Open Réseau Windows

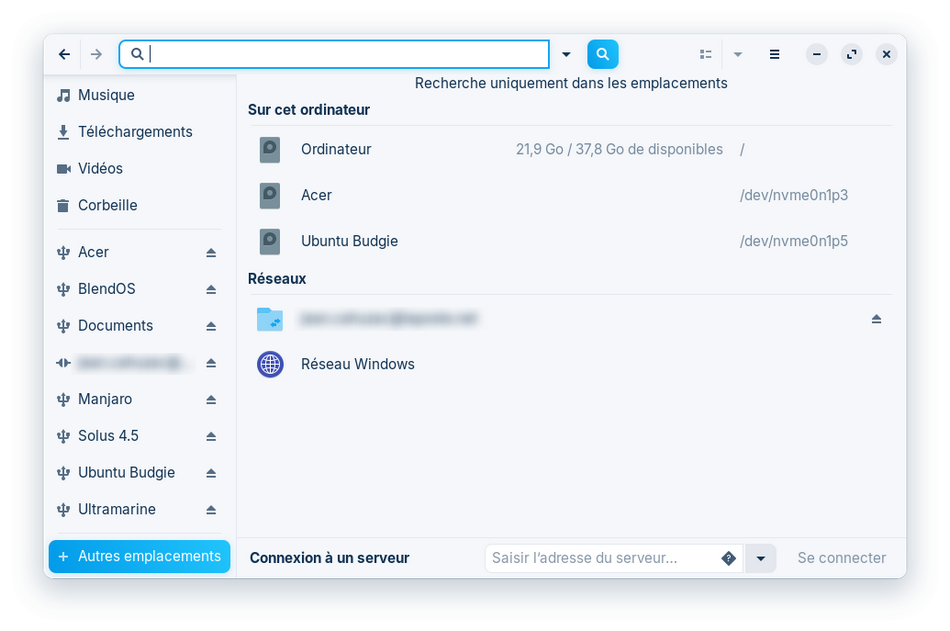[357, 364]
